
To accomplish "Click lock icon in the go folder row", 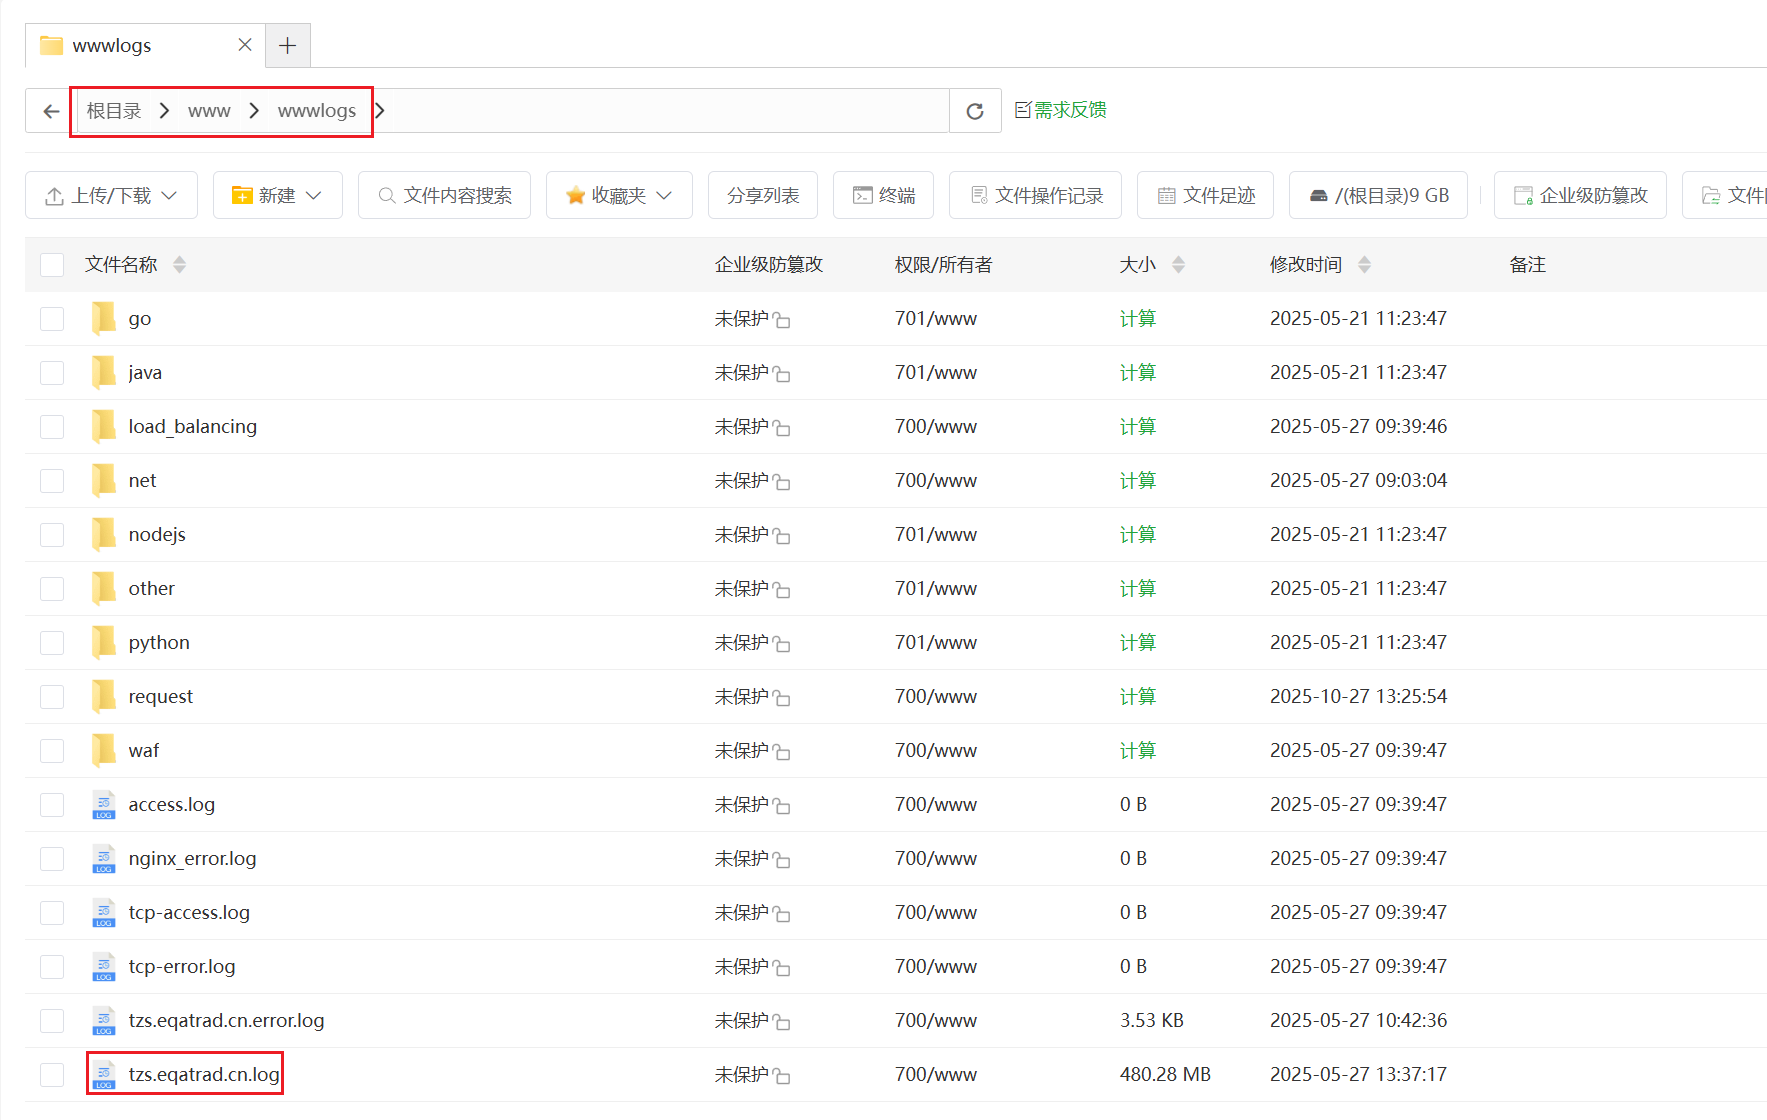I will point(782,321).
